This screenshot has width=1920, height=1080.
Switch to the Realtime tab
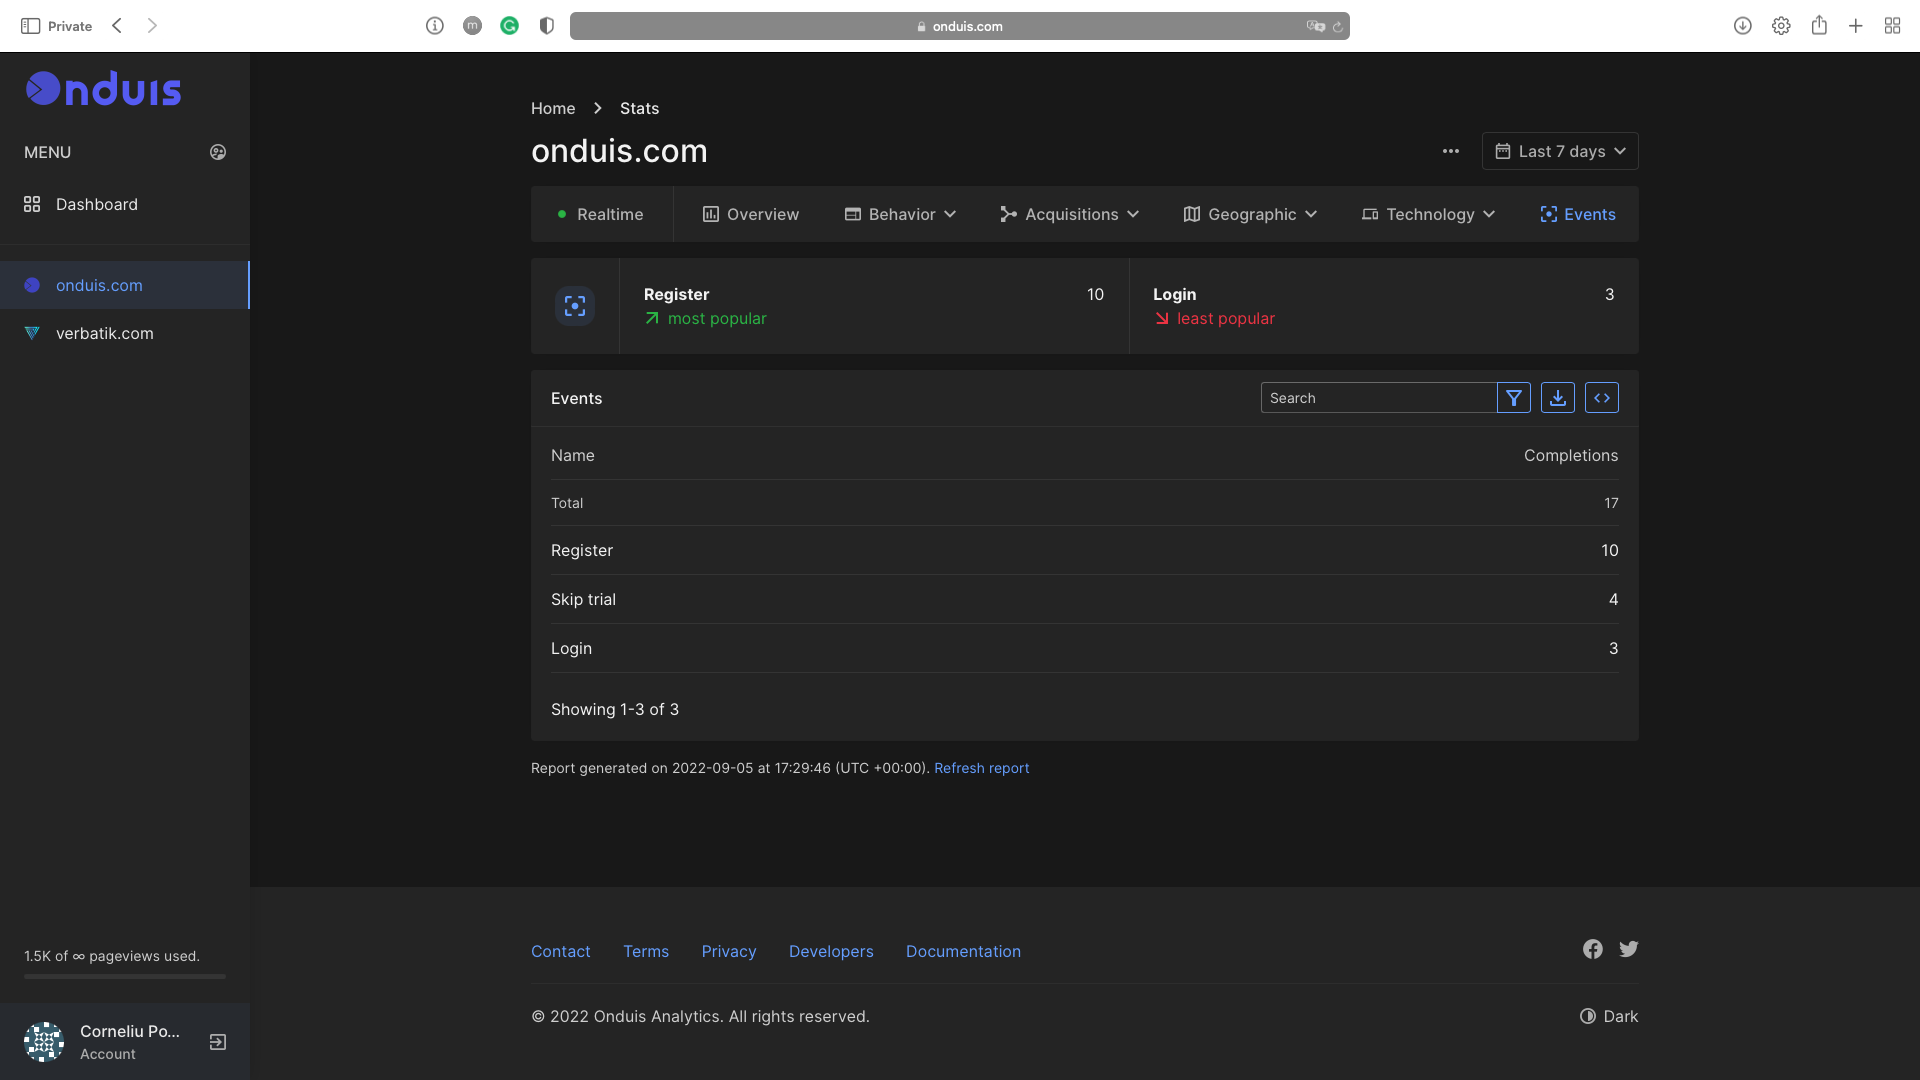coord(601,214)
